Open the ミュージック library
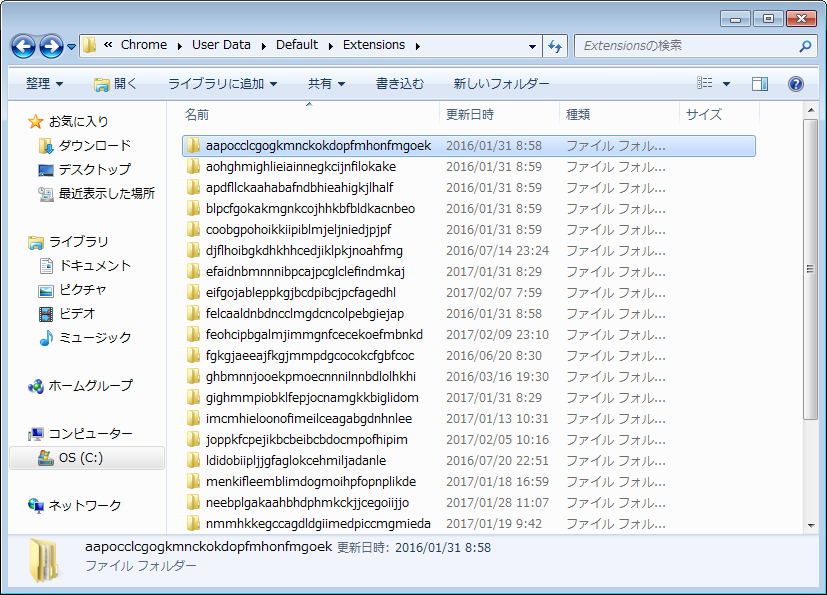The image size is (827, 595). coord(85,338)
